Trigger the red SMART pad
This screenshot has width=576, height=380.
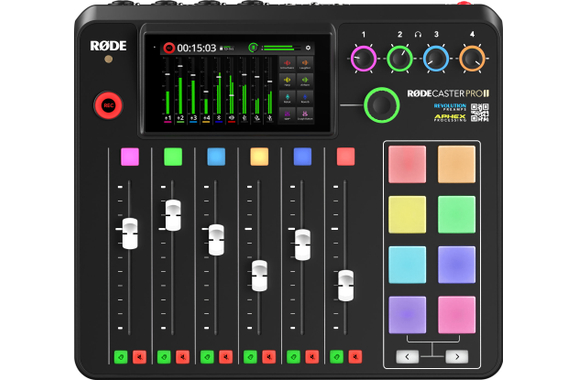[x=407, y=164]
